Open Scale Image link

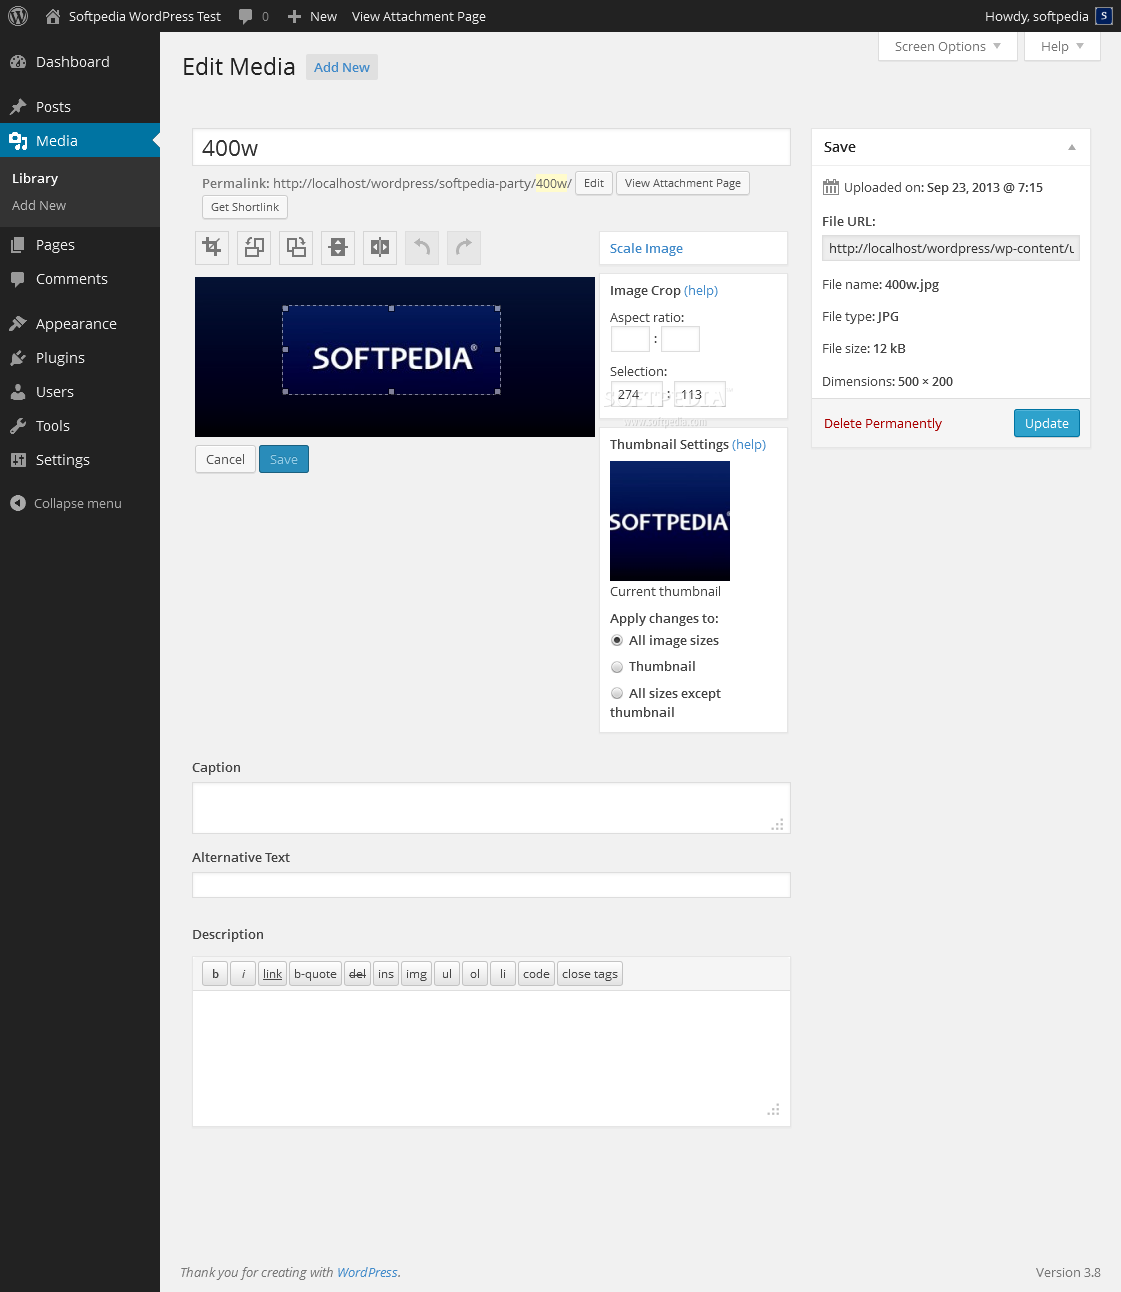coord(646,248)
